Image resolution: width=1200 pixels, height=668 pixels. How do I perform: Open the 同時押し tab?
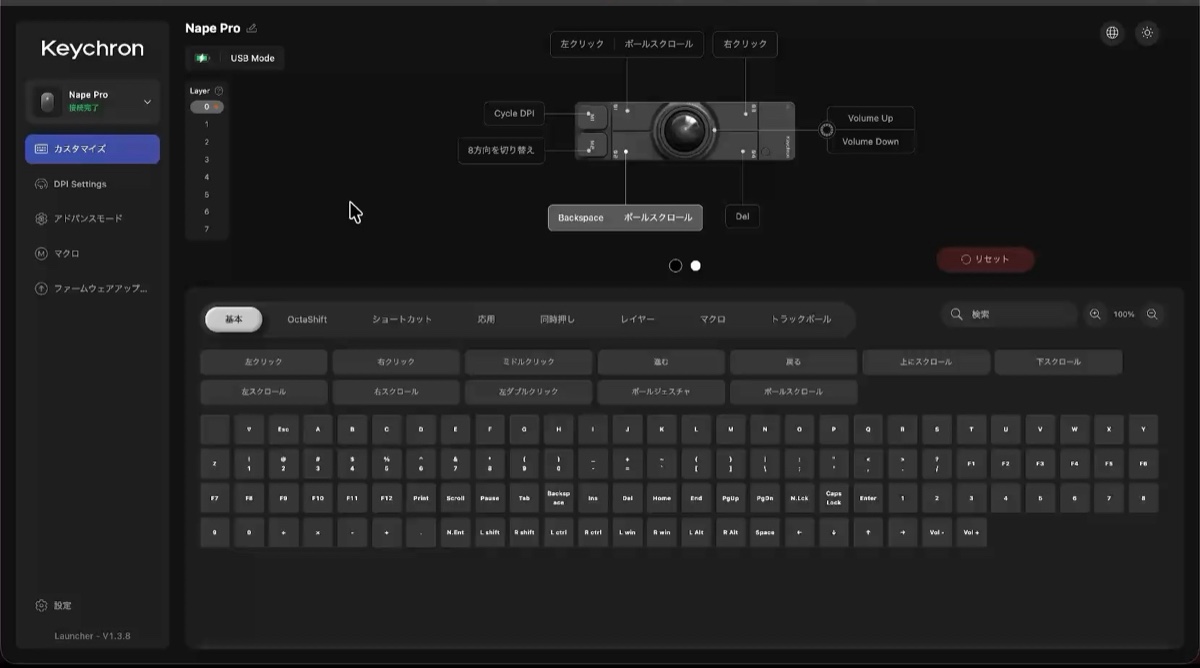click(557, 319)
